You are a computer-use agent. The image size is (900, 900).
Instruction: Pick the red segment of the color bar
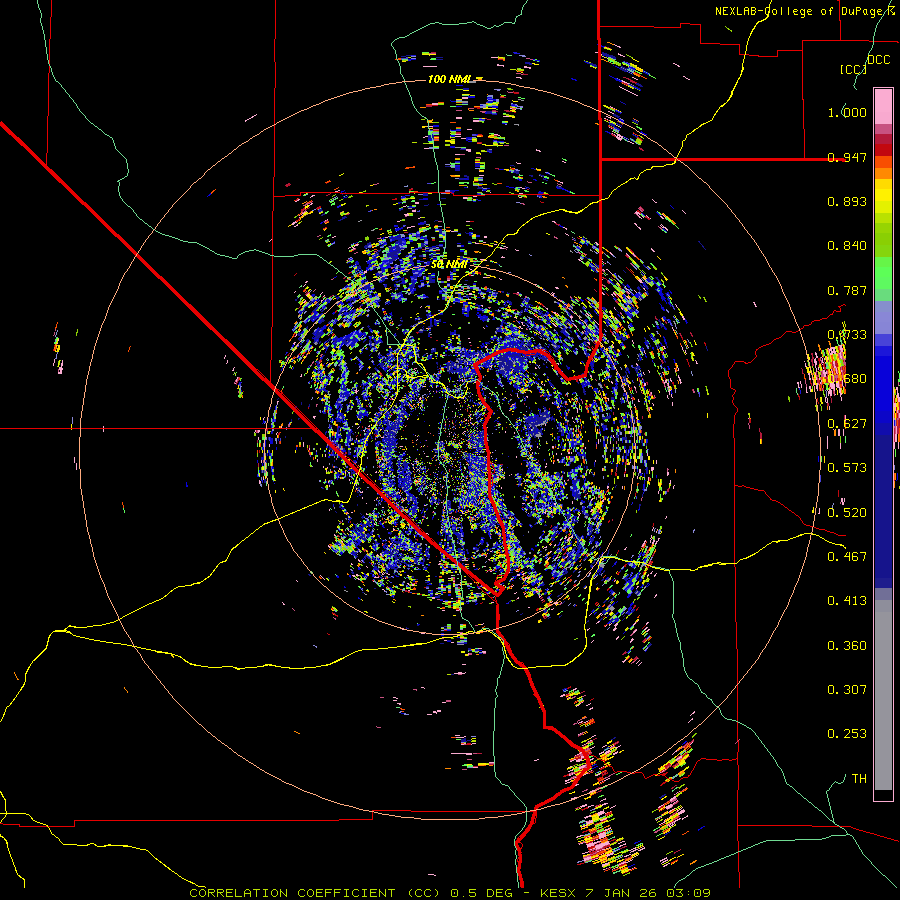883,150
